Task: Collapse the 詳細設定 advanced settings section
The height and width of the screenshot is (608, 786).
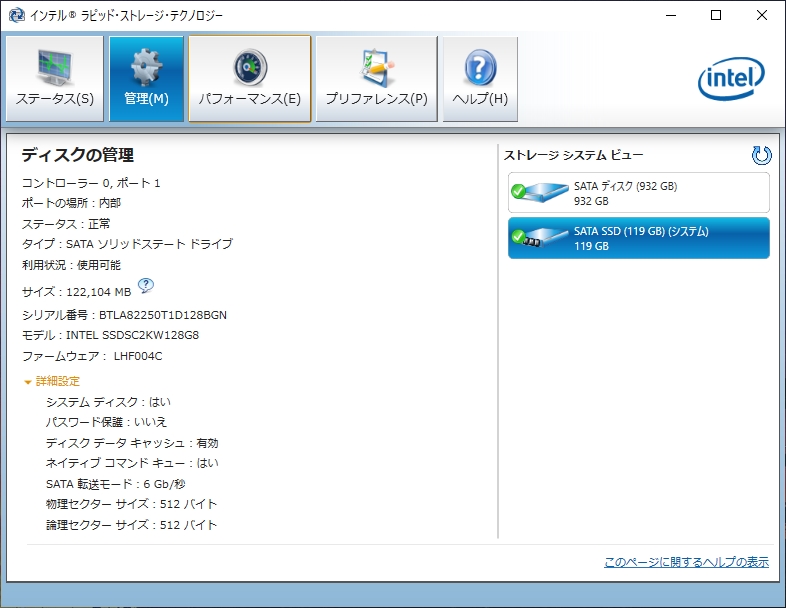Action: click(52, 381)
